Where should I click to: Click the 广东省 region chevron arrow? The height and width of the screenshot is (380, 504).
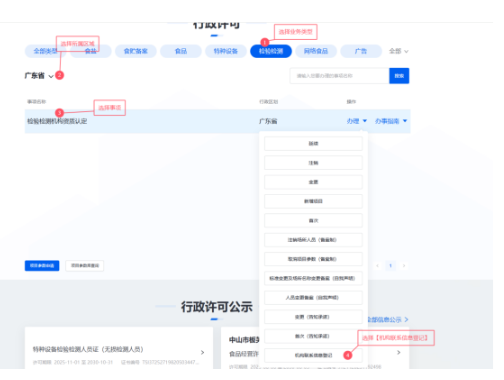(51, 76)
